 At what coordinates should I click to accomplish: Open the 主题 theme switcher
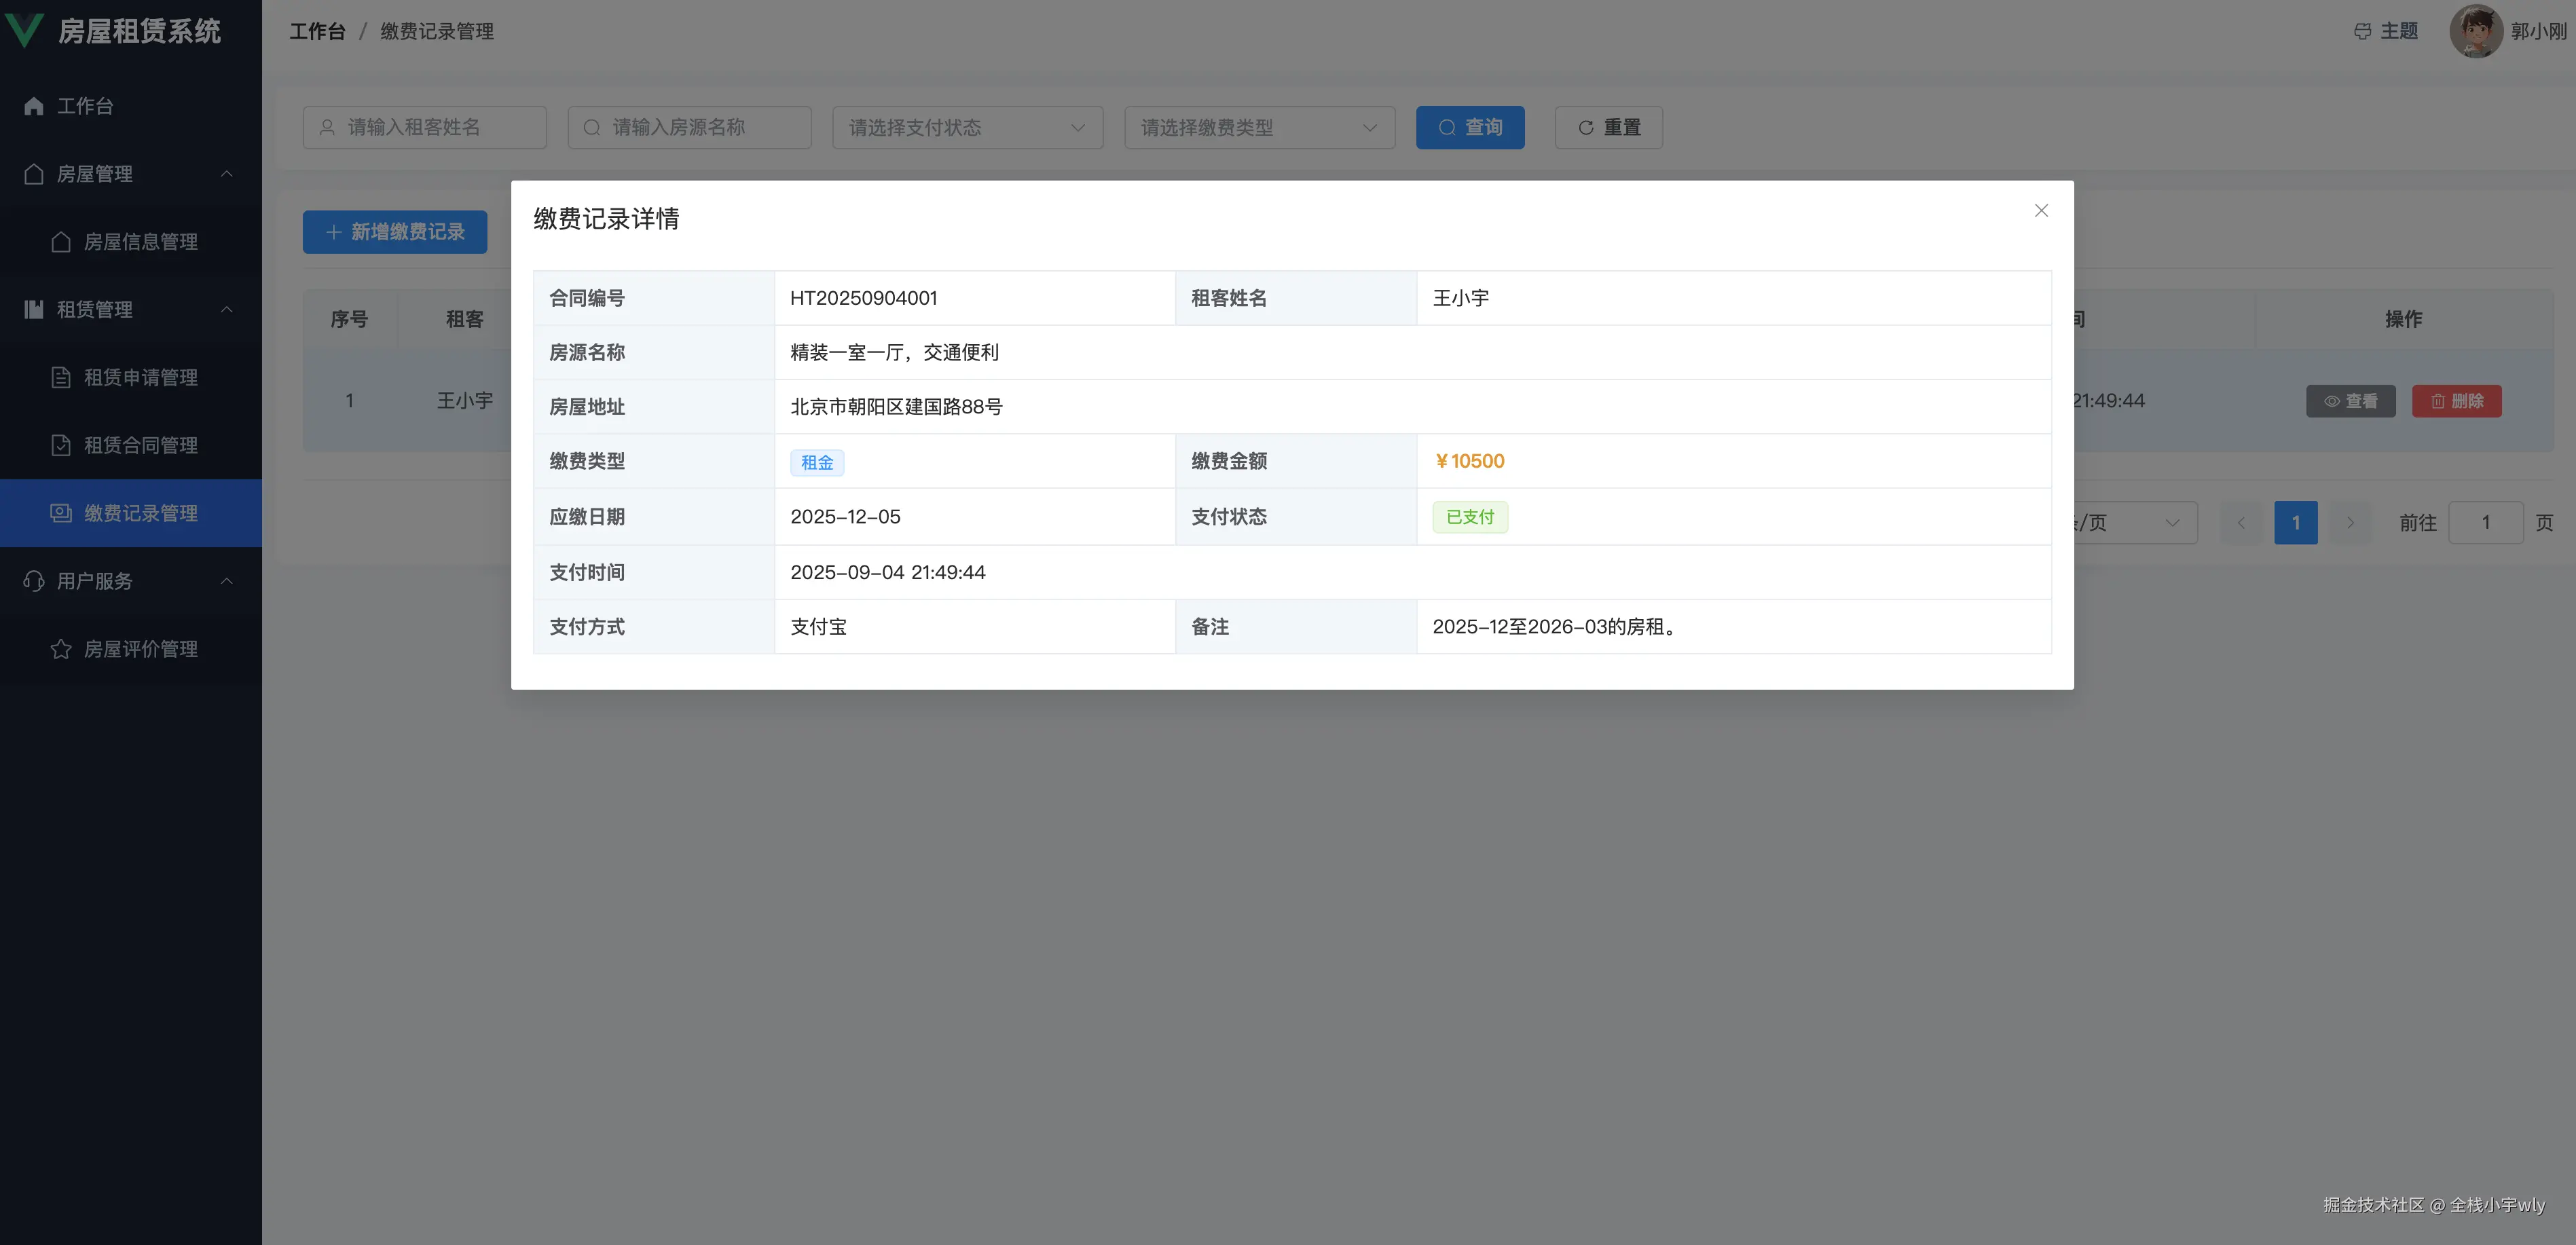(x=2385, y=31)
